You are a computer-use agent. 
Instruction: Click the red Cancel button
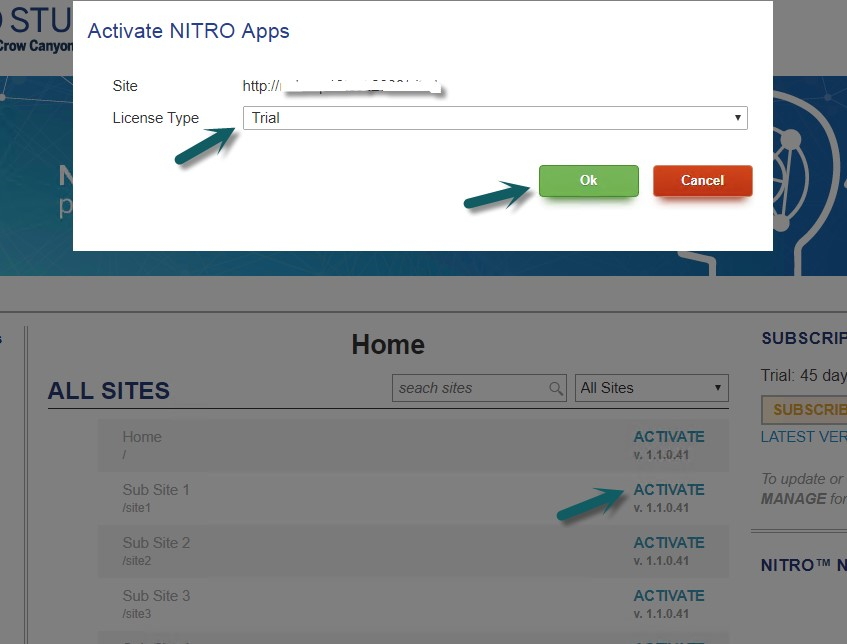point(702,180)
